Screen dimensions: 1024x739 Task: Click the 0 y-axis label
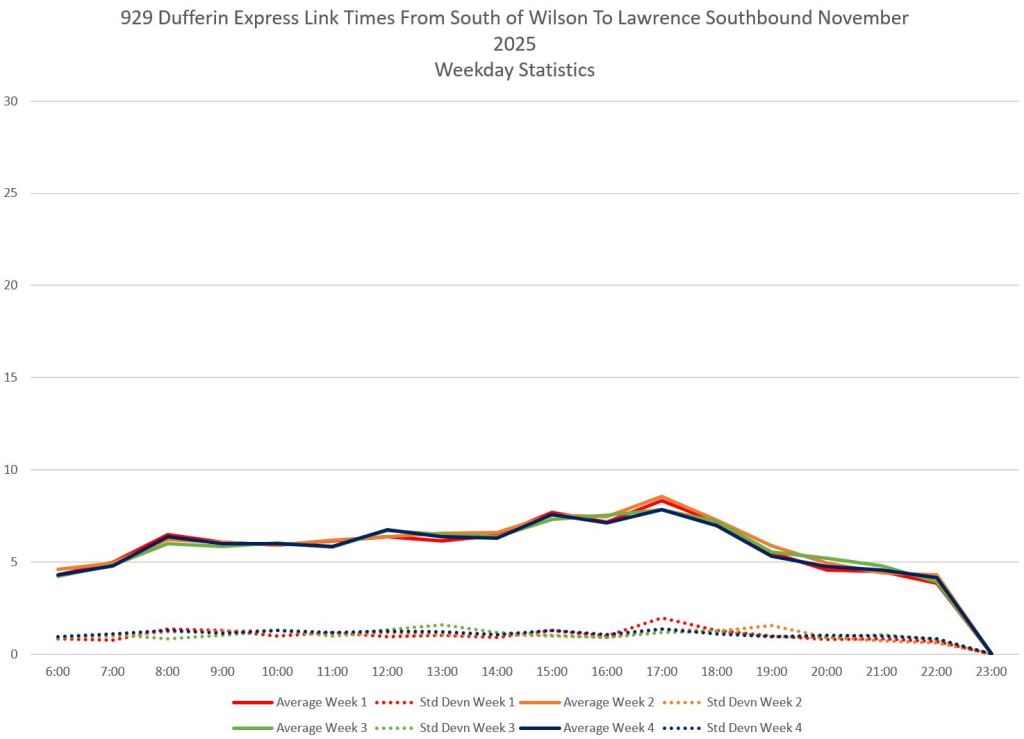pyautogui.click(x=15, y=654)
